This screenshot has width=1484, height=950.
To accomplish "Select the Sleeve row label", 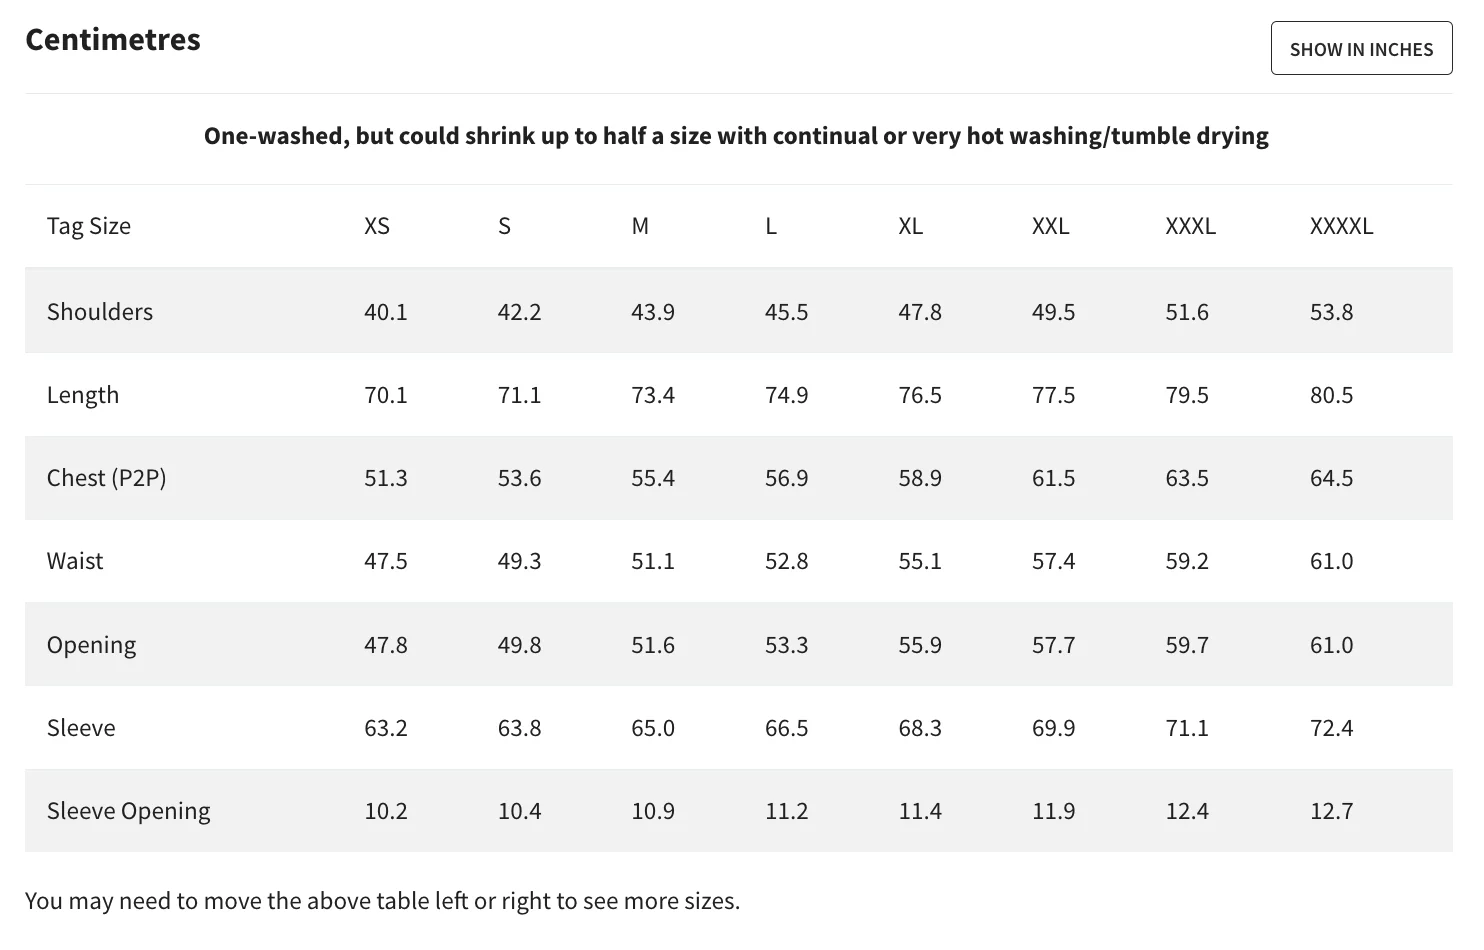I will (x=81, y=728).
